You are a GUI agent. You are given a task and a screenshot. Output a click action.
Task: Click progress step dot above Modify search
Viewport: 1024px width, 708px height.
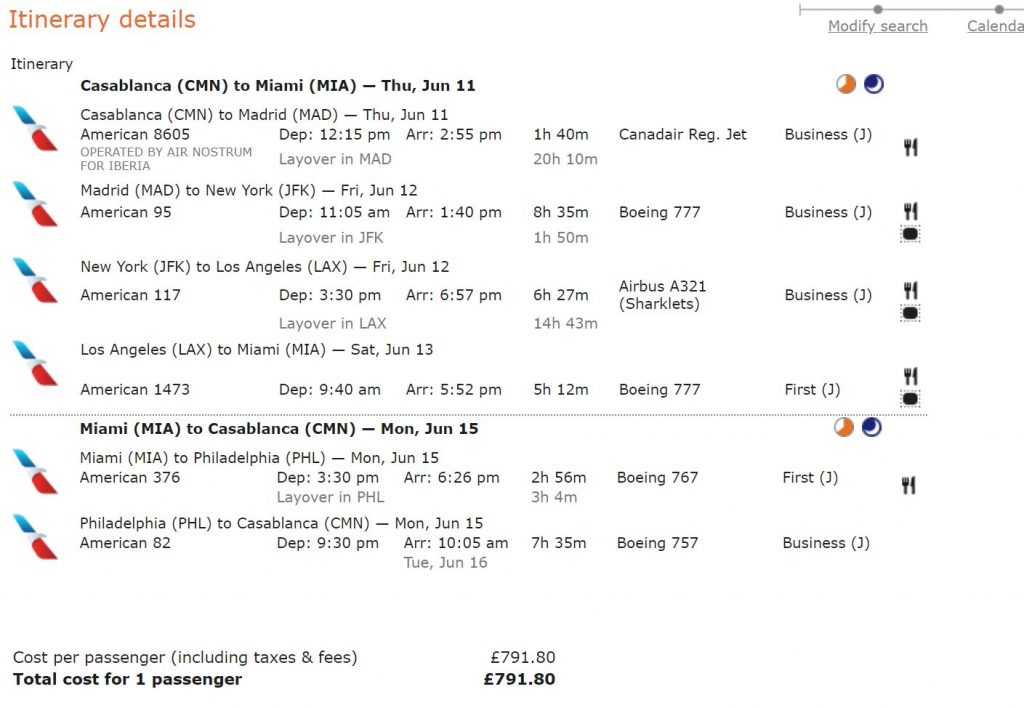878,9
